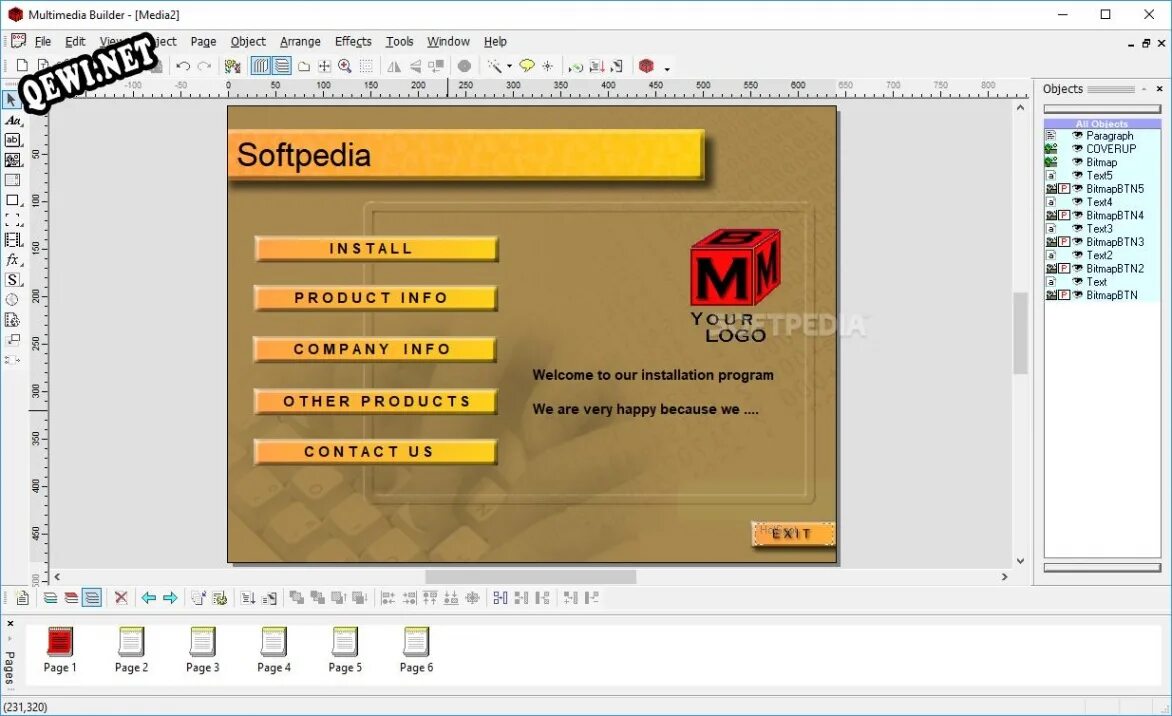Click the red X delete page icon
The image size is (1172, 716).
pyautogui.click(x=120, y=598)
